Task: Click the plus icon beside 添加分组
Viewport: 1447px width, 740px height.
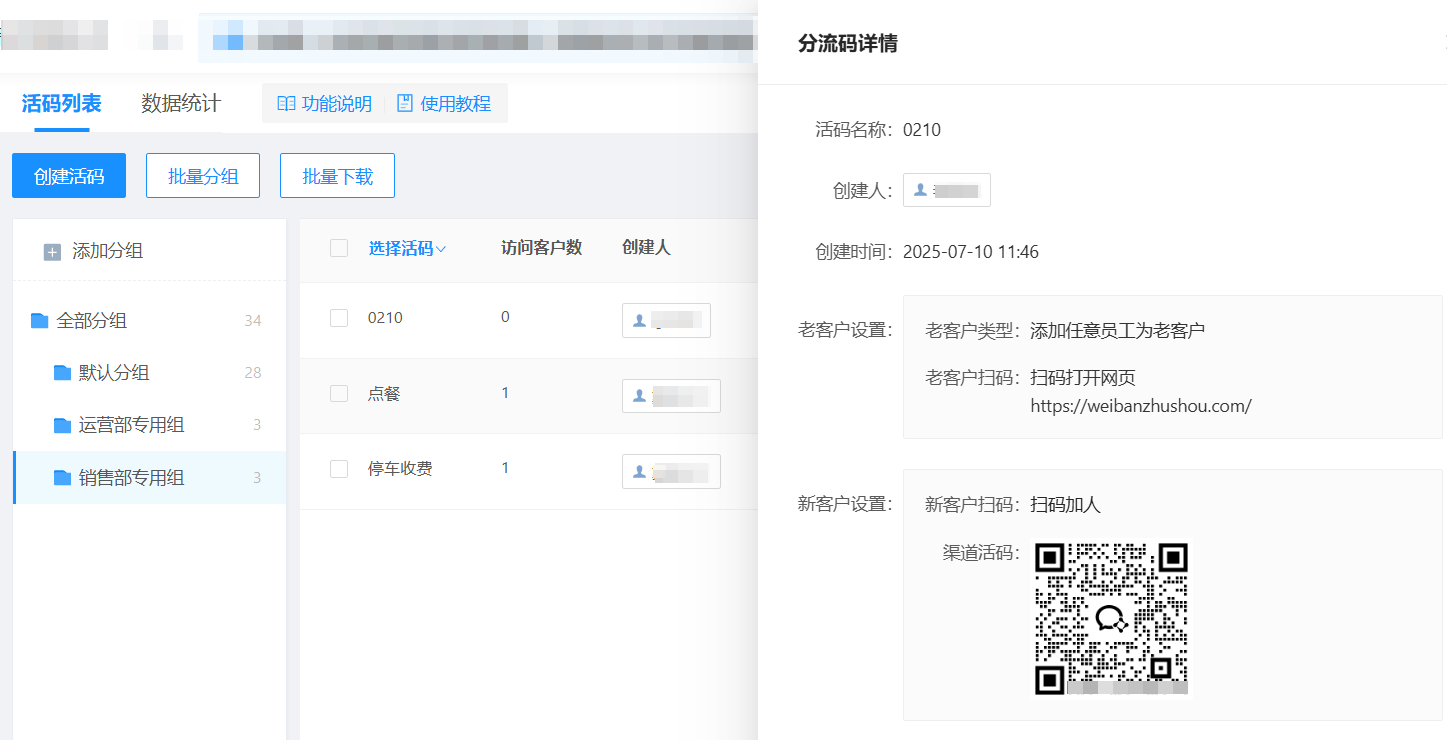Action: coord(52,252)
